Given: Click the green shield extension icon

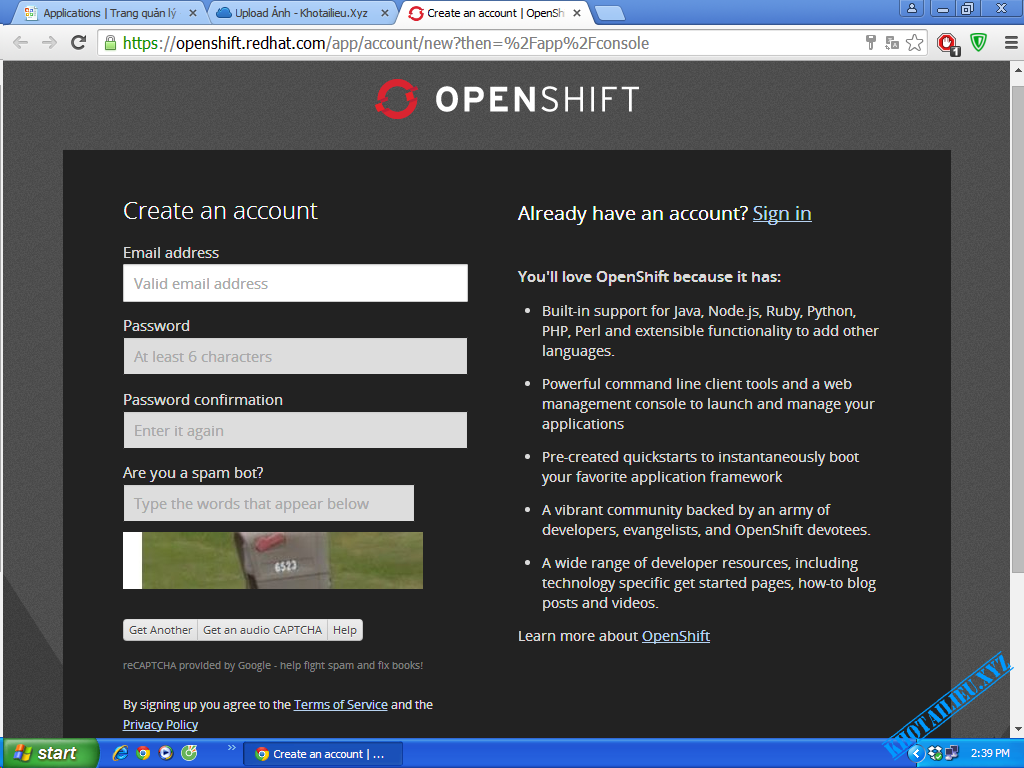Looking at the screenshot, I should [x=979, y=43].
